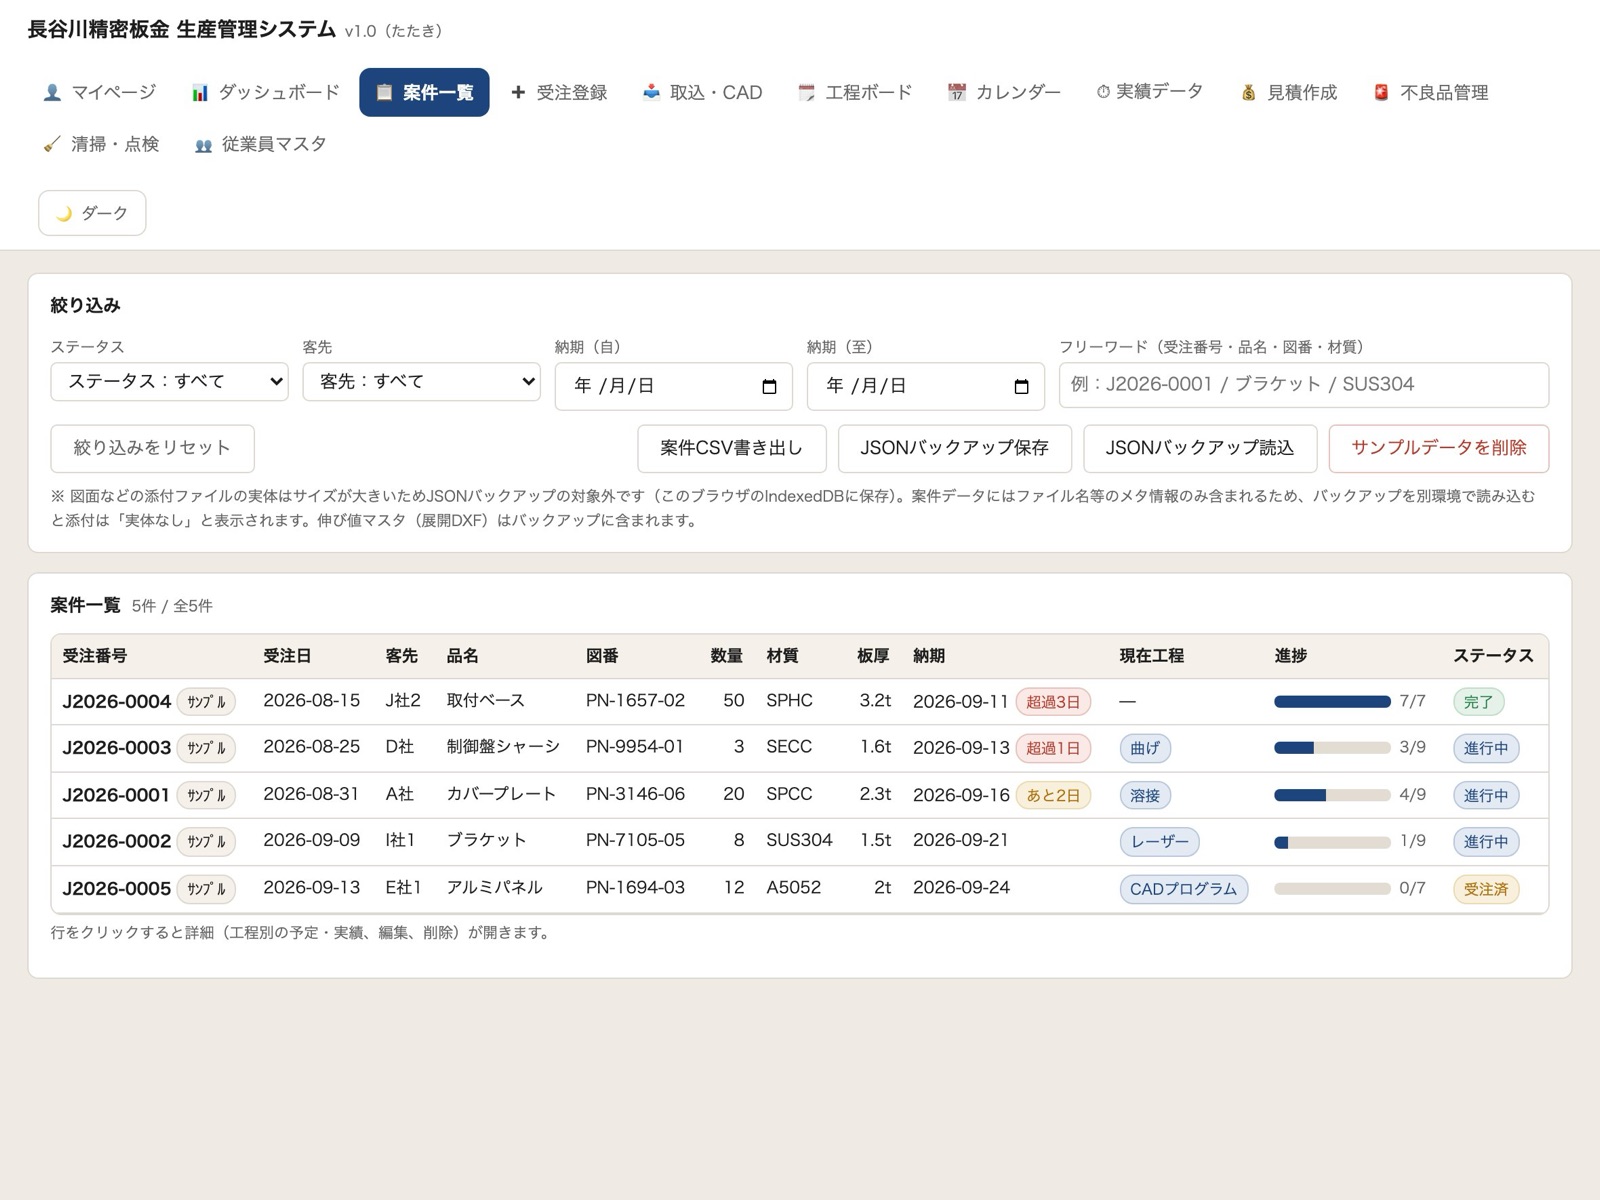Click the 清掃・点検 broom icon
Screen dimensions: 1600x1200
tap(52, 145)
